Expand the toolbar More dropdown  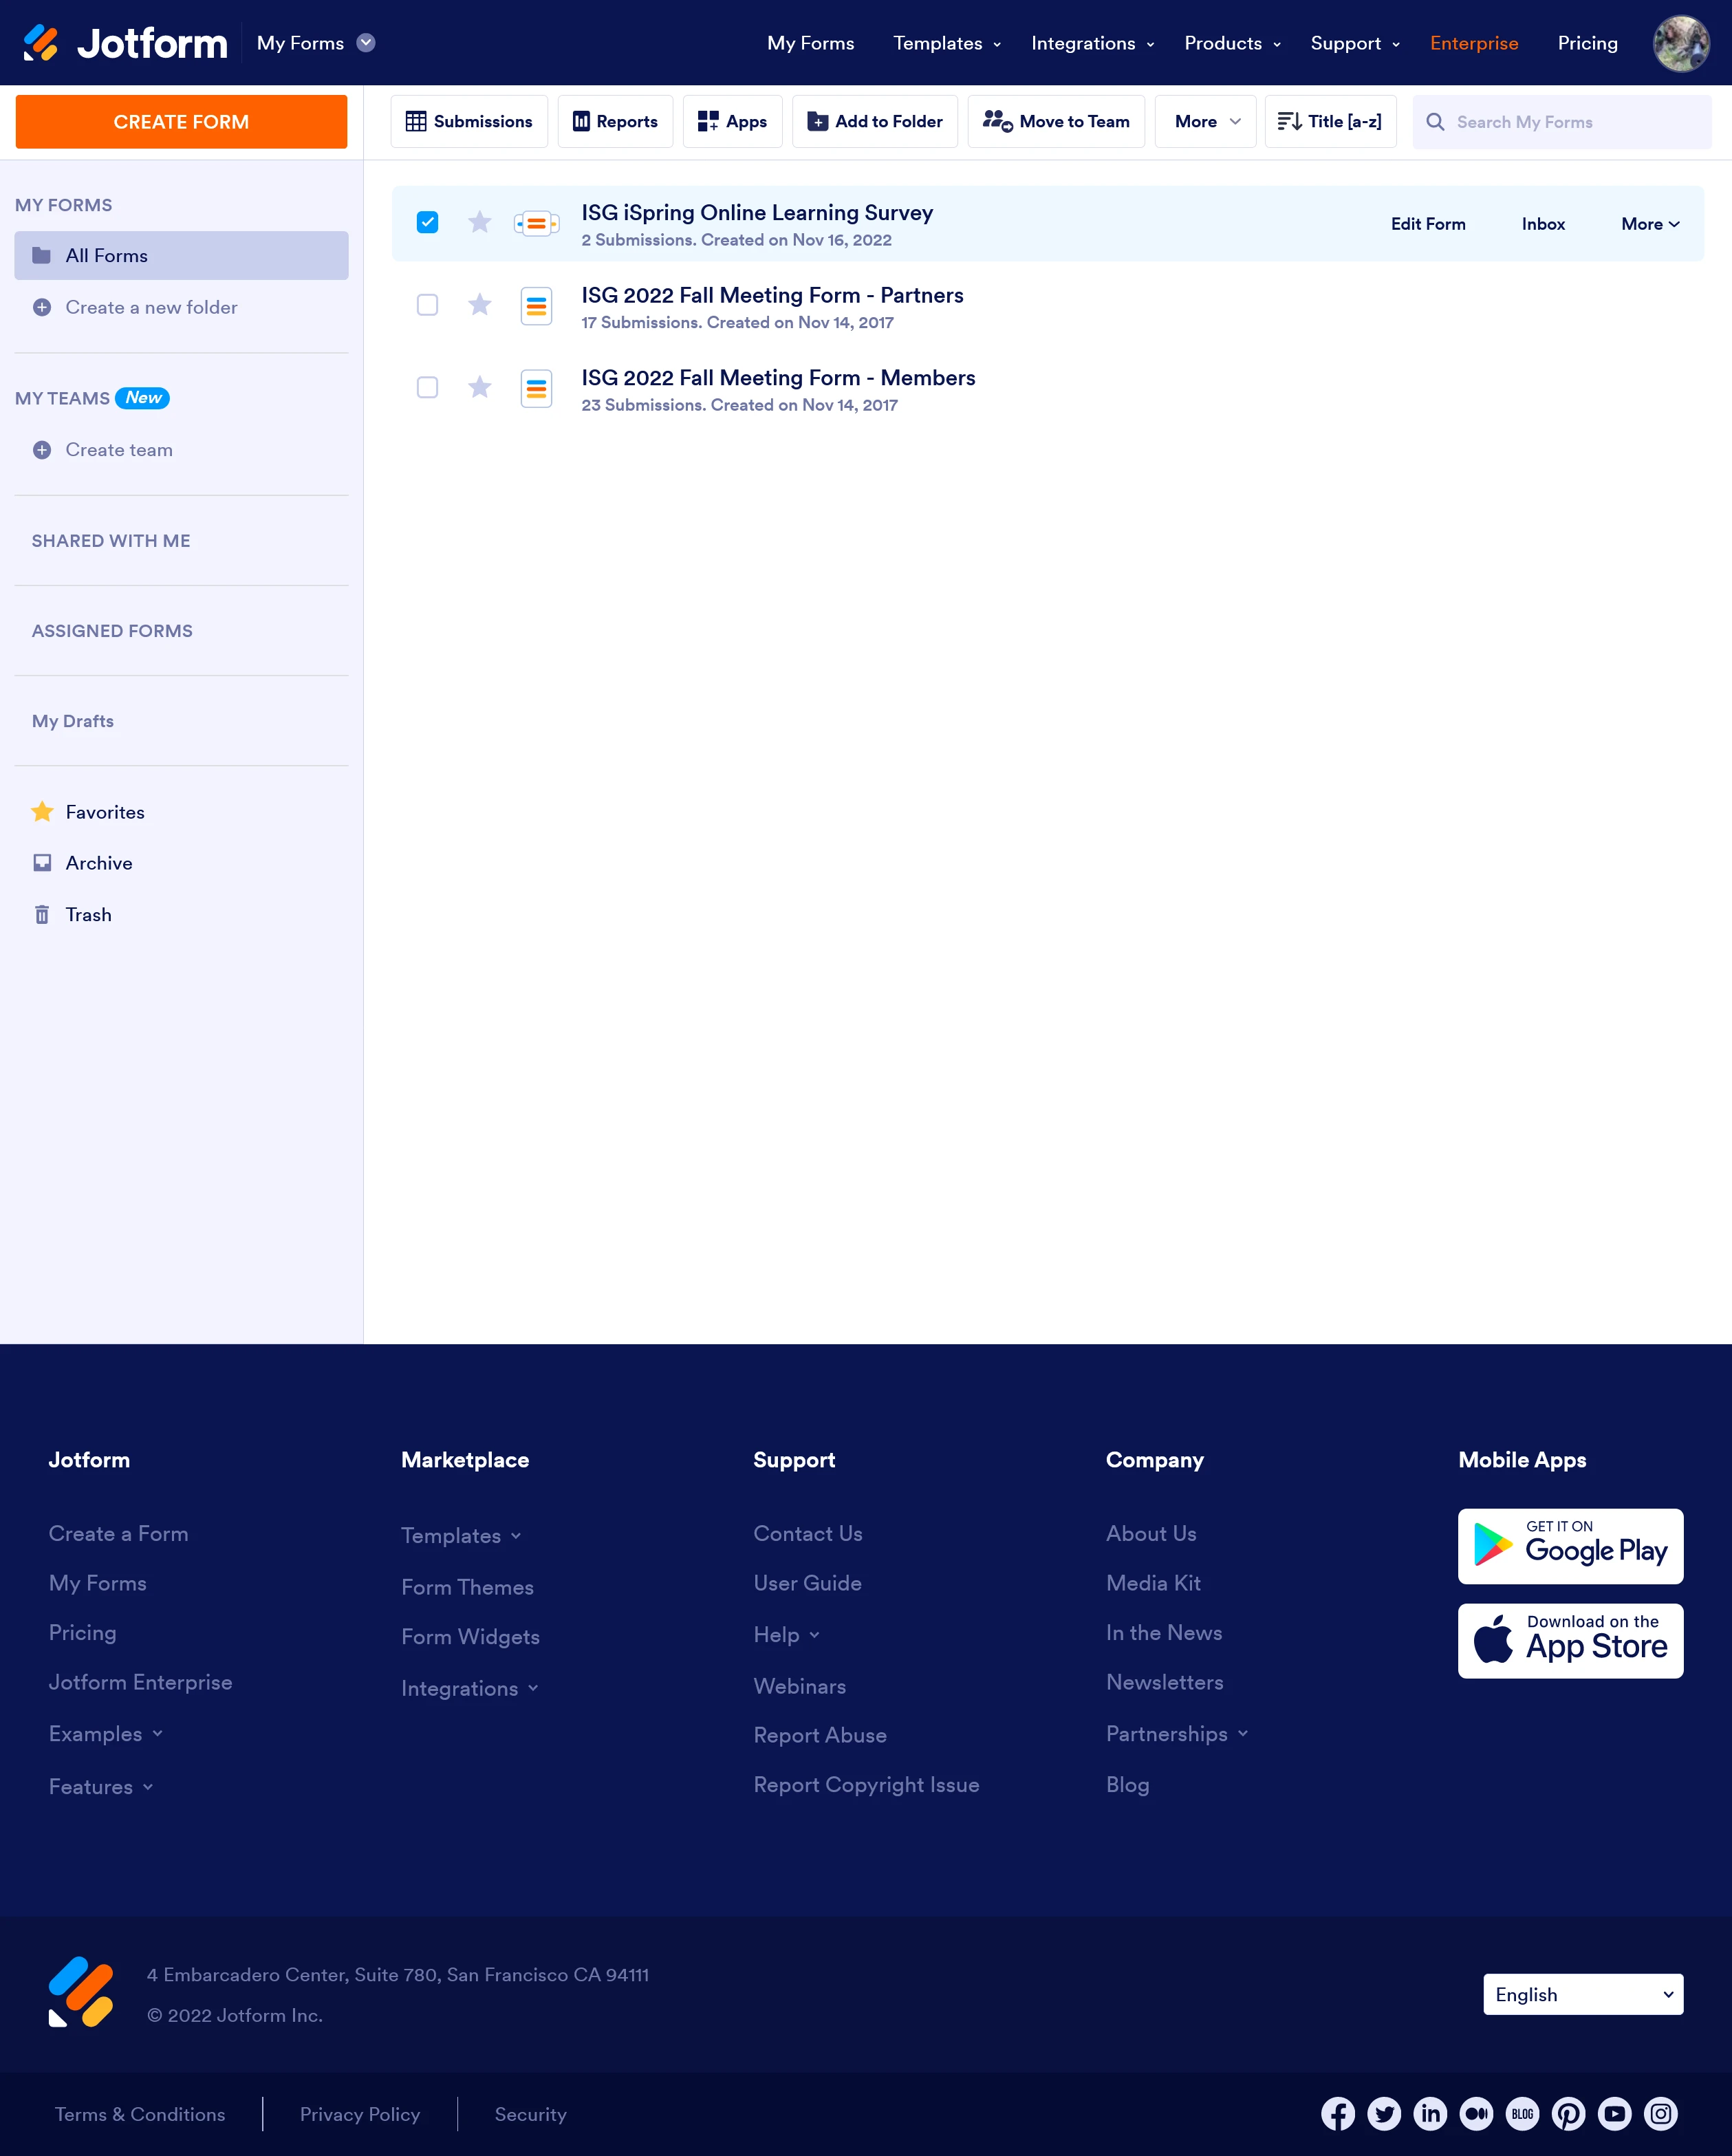[1205, 122]
